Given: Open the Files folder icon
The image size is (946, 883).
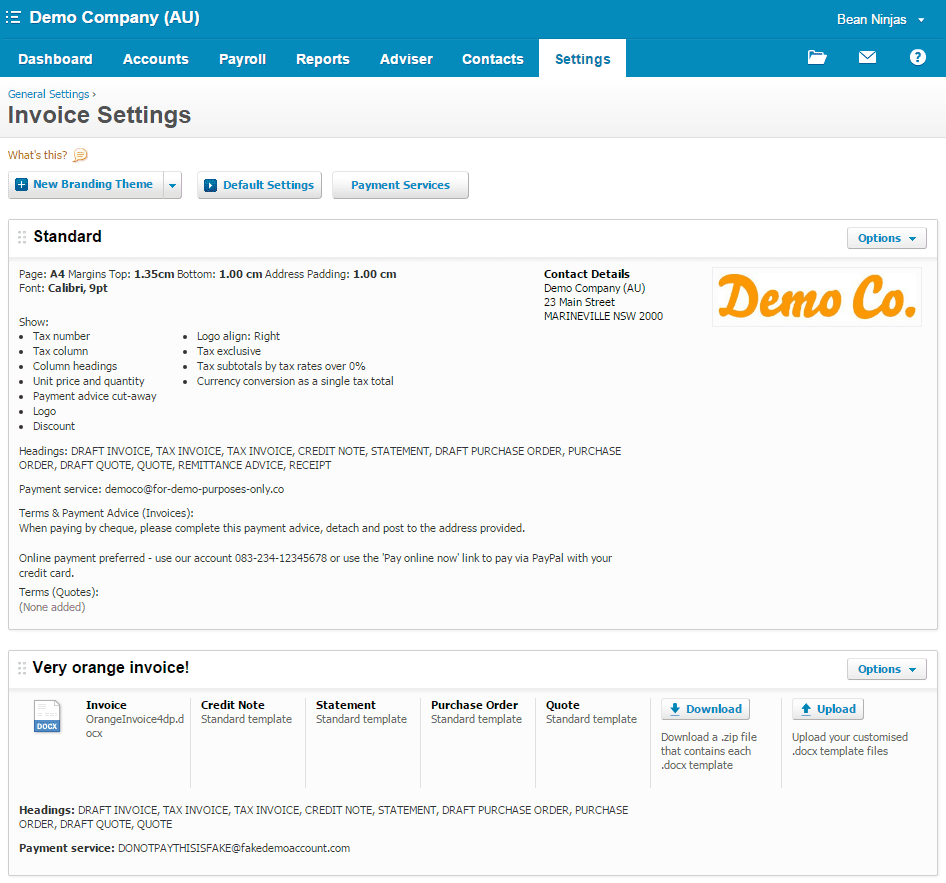Looking at the screenshot, I should click(817, 57).
